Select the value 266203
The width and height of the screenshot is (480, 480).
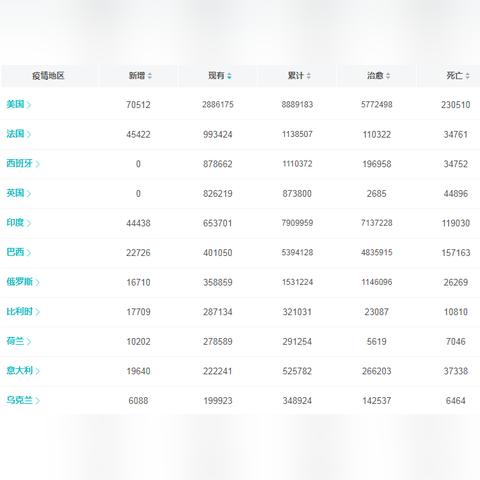(377, 371)
